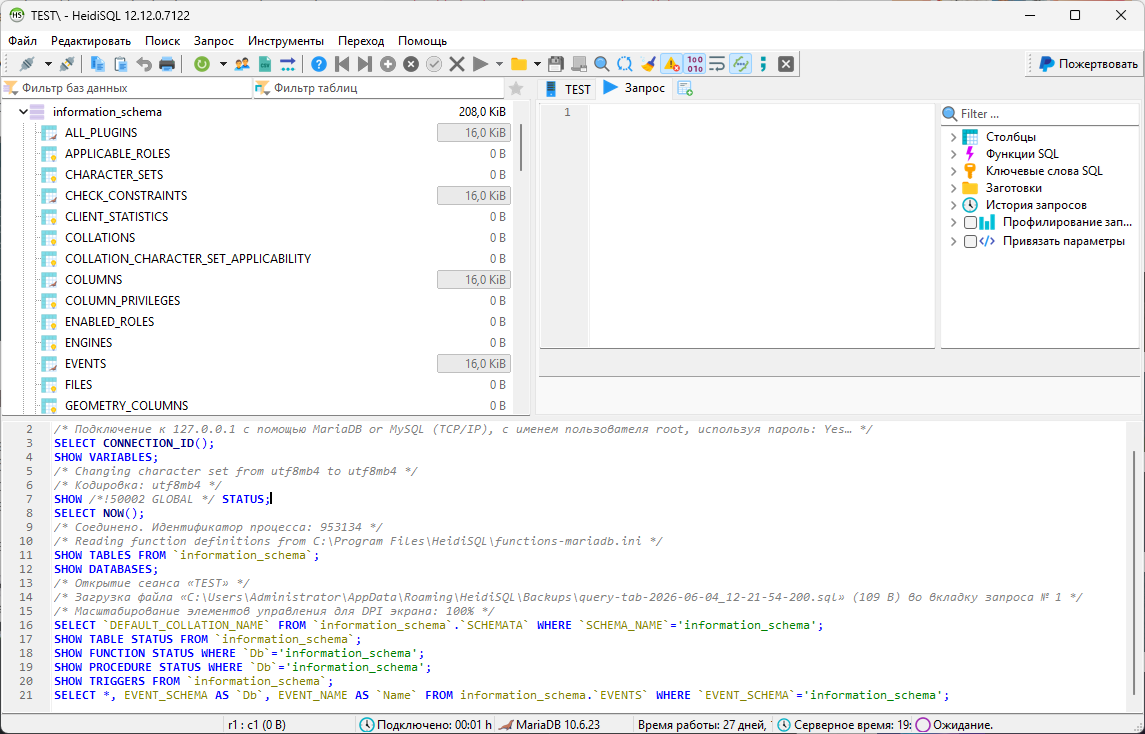
Task: Open the Поиск menu
Action: point(162,41)
